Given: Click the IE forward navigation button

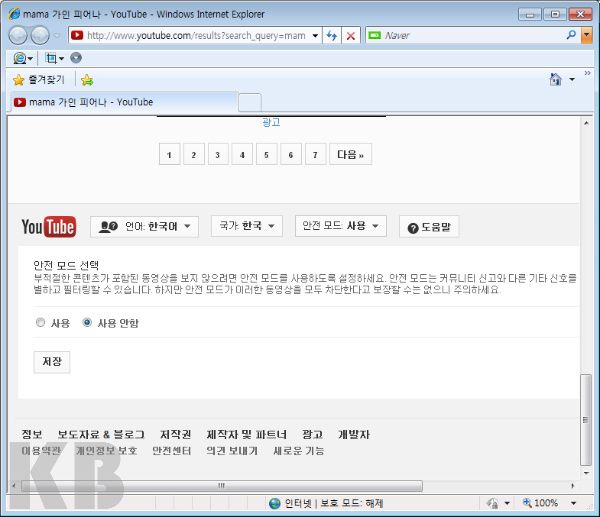Looking at the screenshot, I should [40, 36].
